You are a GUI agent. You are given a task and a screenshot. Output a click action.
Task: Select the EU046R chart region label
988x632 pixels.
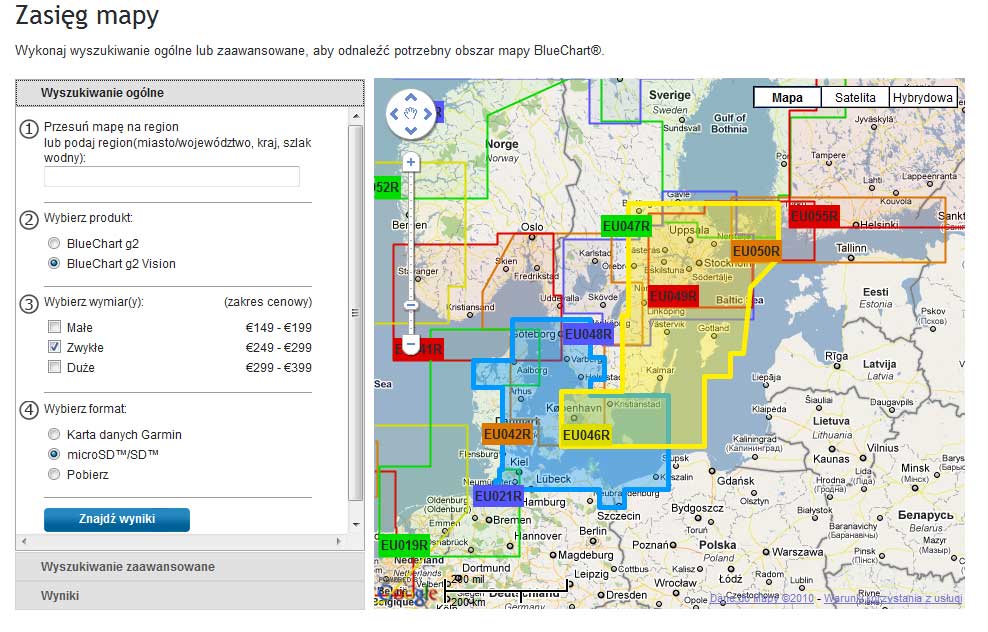click(586, 435)
